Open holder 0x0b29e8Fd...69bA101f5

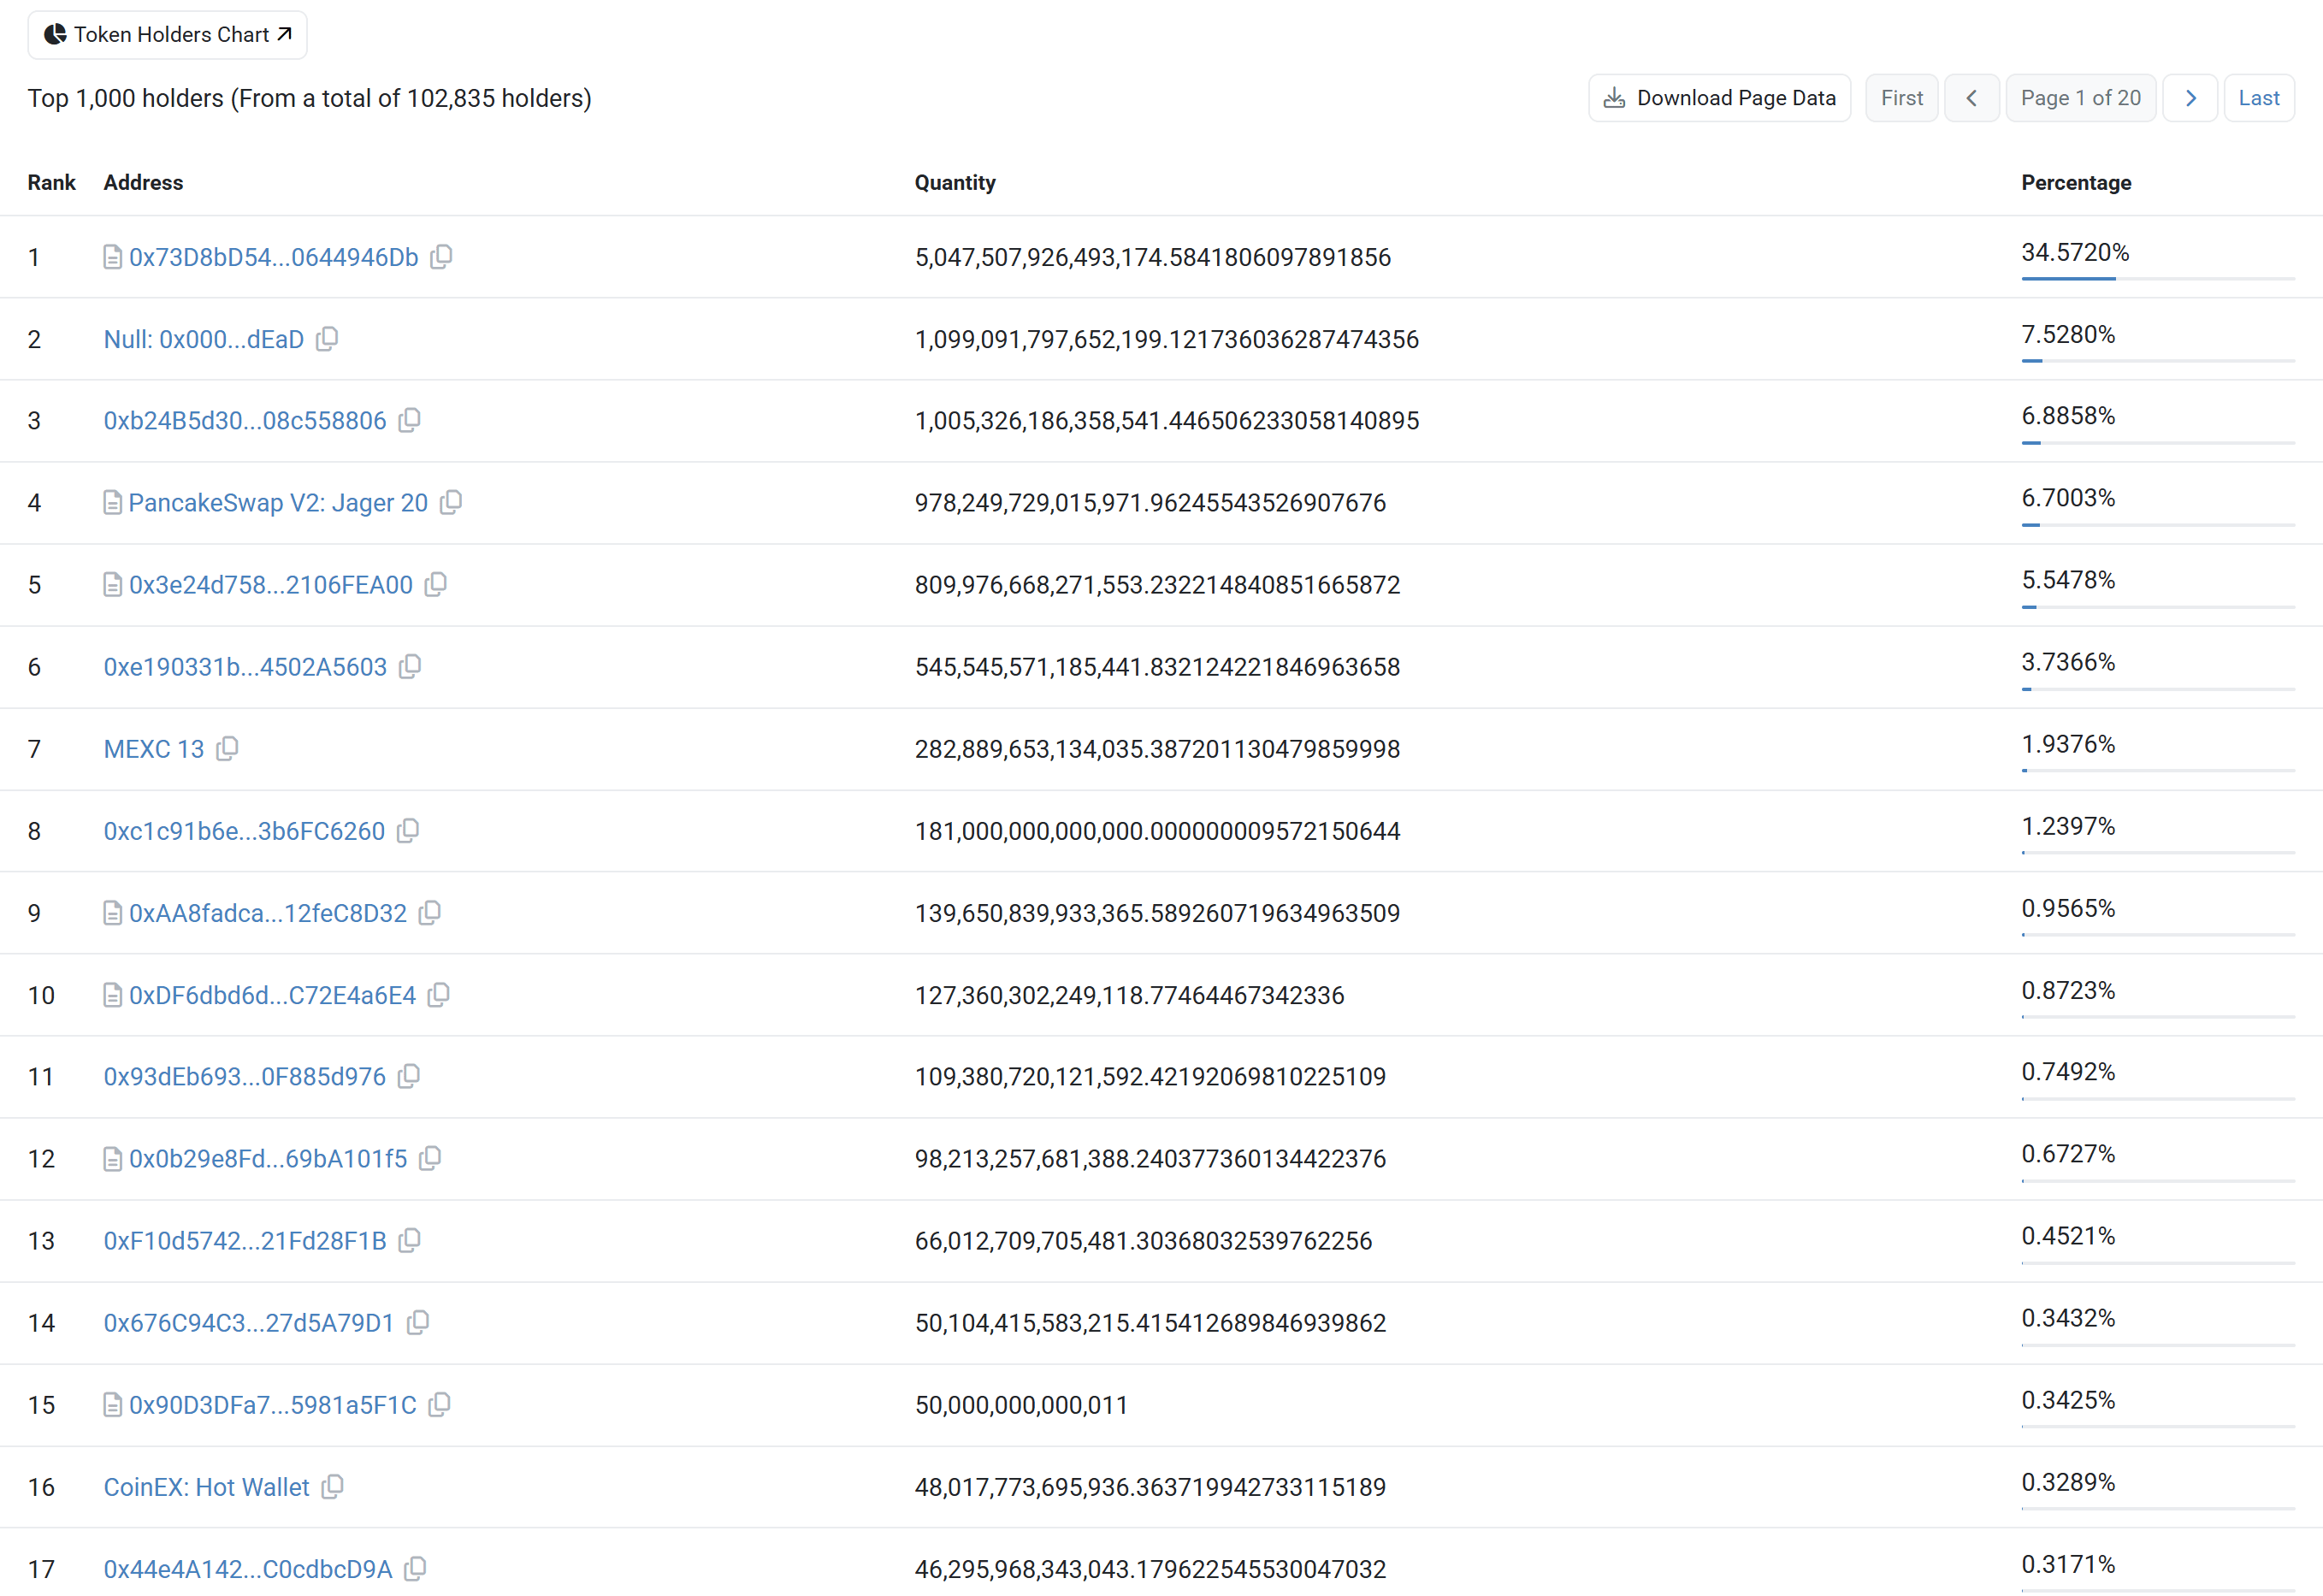(268, 1158)
